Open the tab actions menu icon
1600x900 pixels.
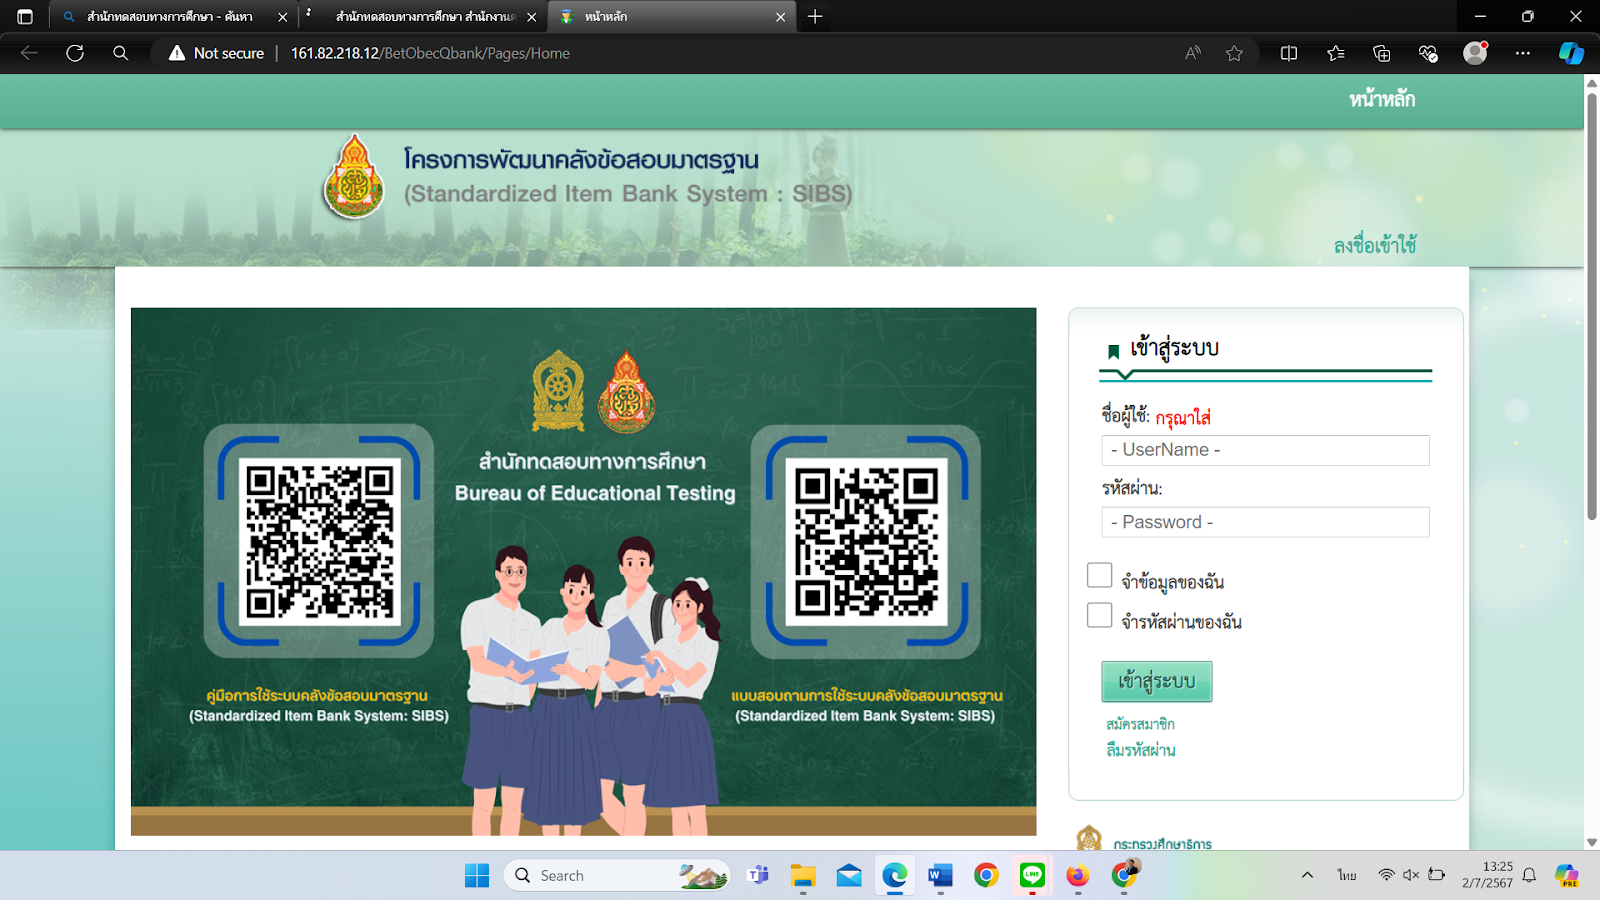(x=25, y=17)
